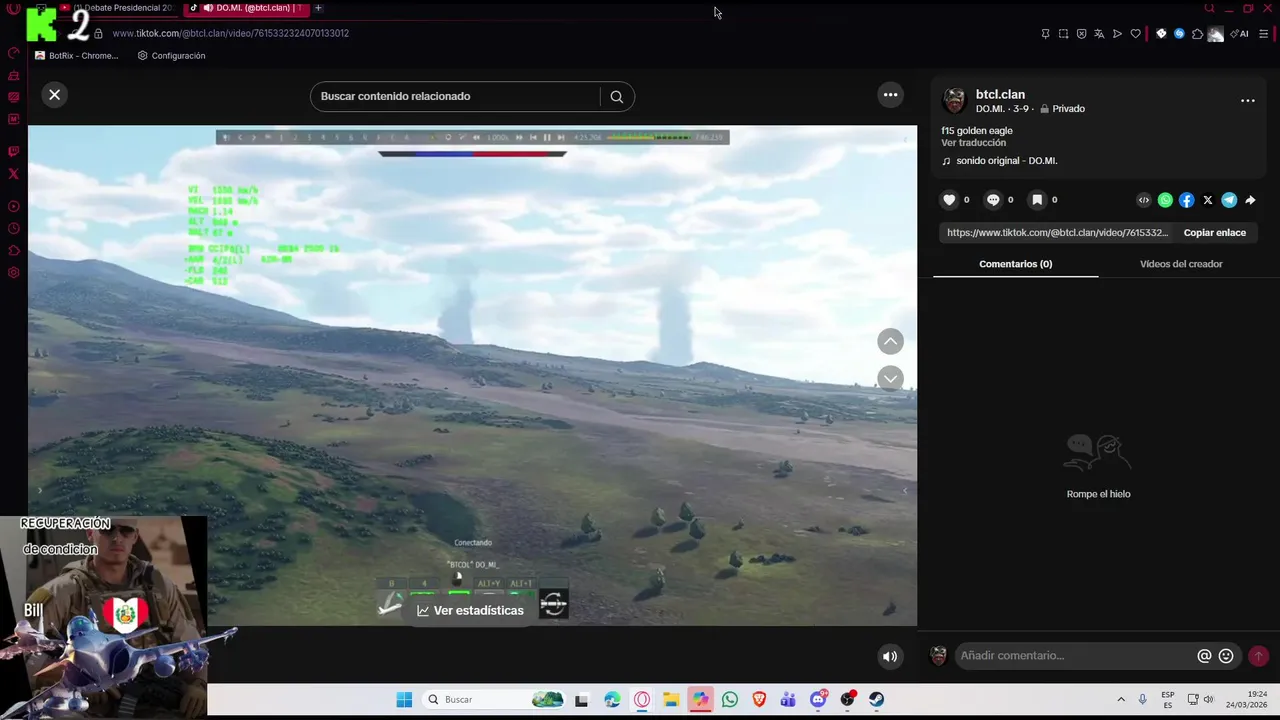Click the tab search magnifier in title bar
1280x720 pixels.
(1209, 8)
